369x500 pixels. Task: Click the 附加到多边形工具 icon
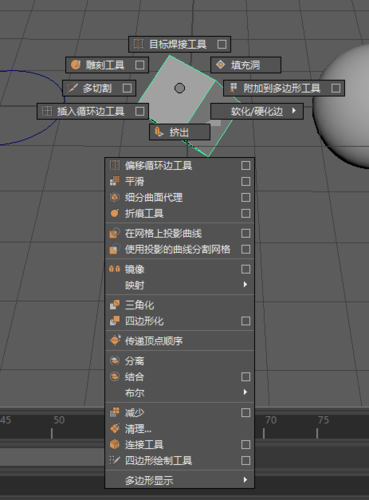point(233,88)
